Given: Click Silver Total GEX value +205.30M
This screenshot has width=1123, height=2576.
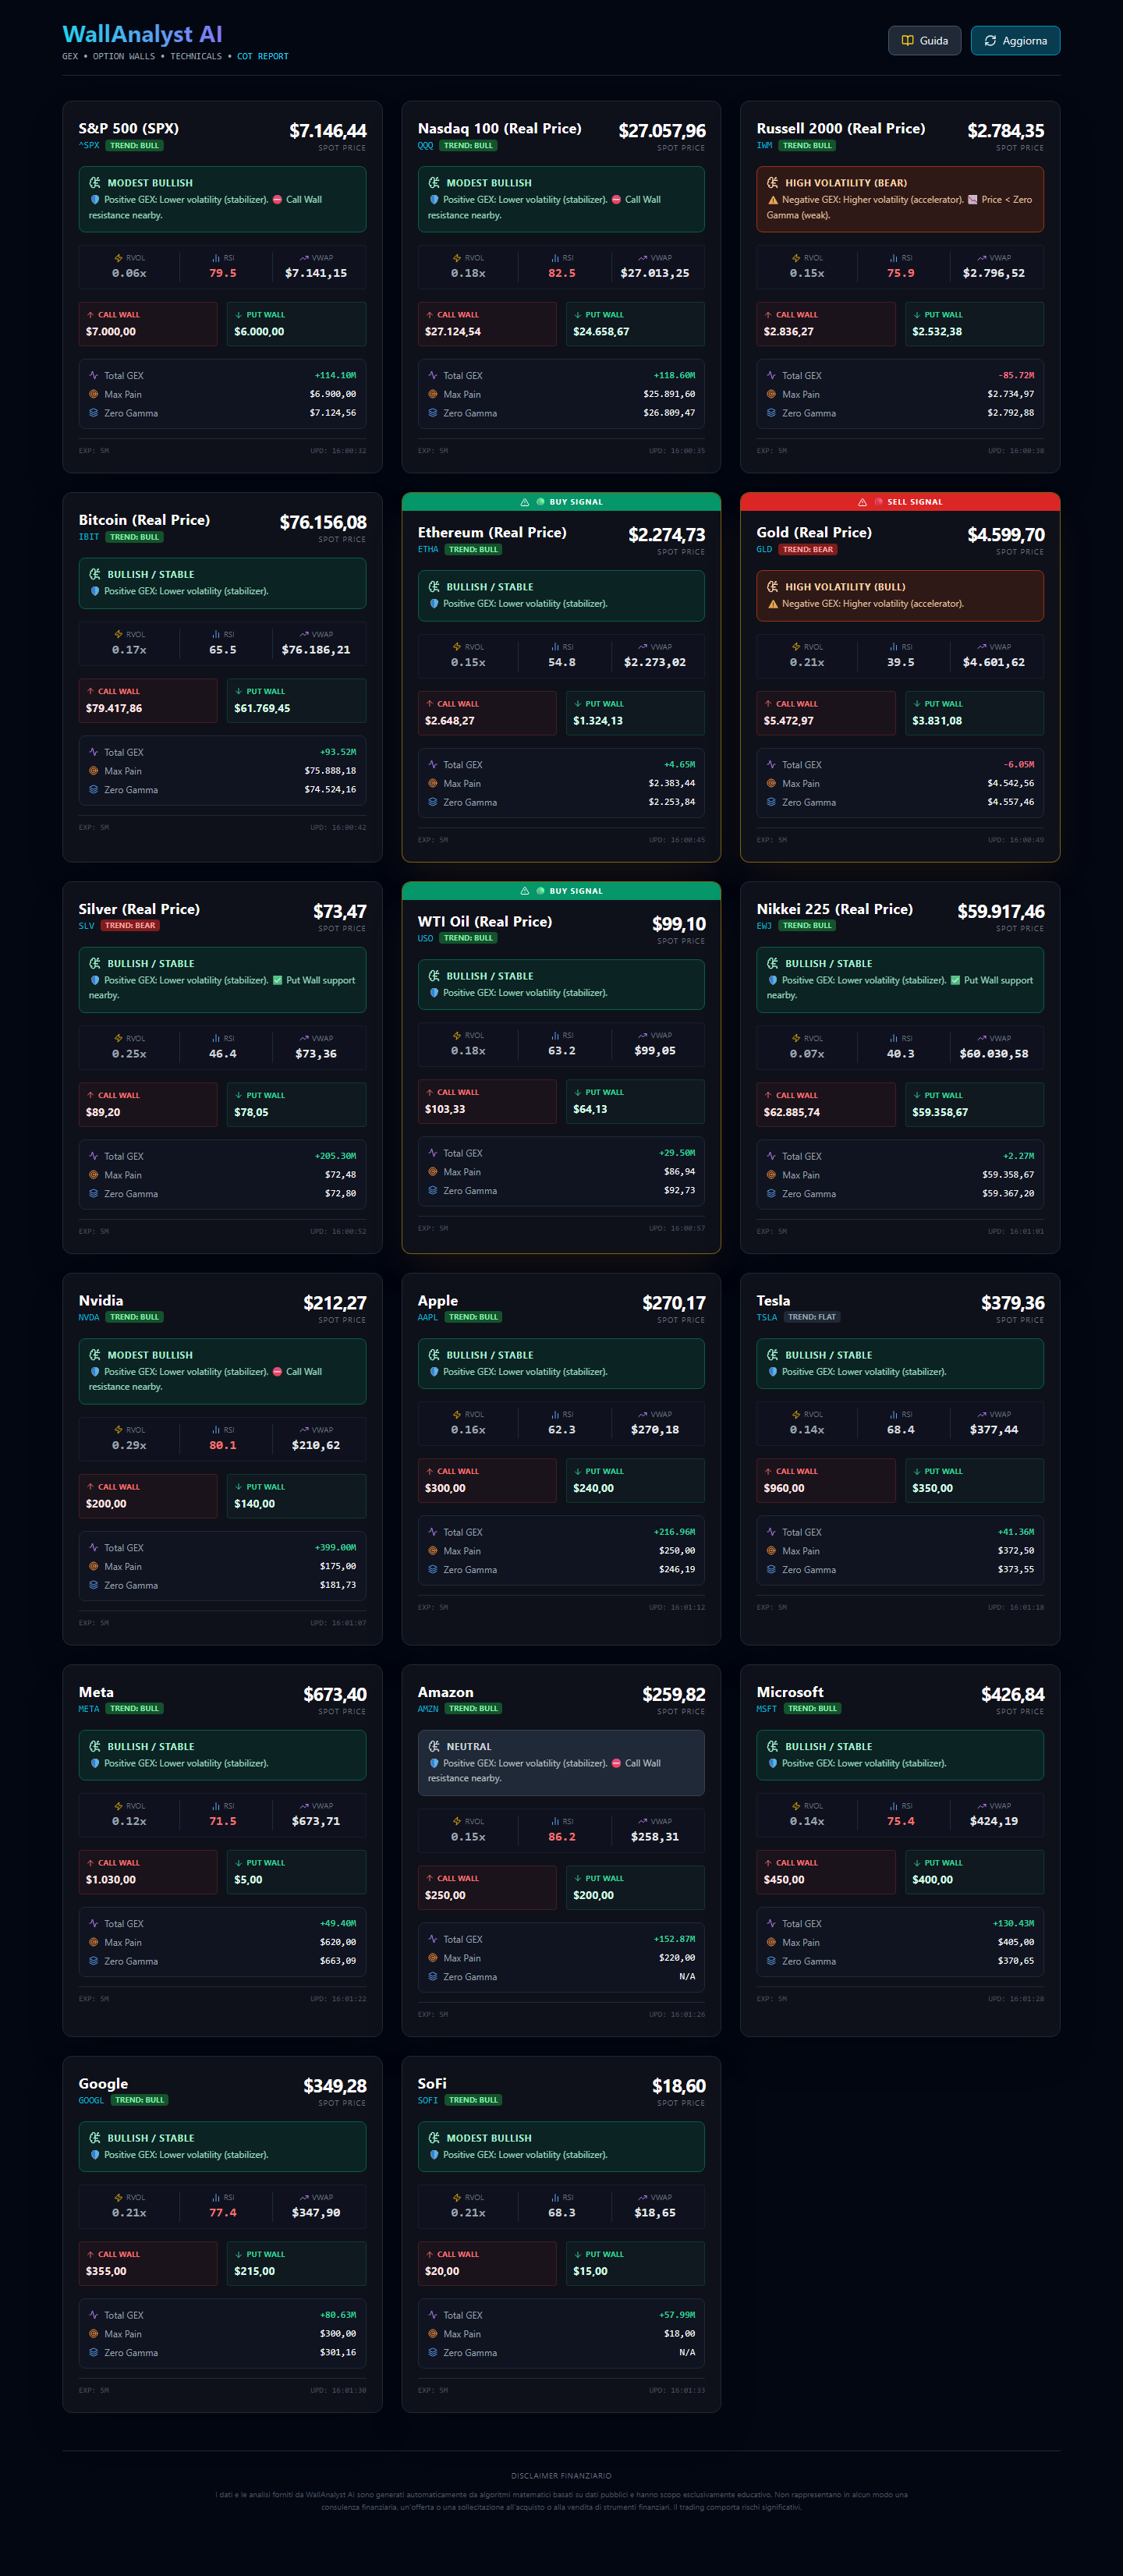Looking at the screenshot, I should (335, 1157).
